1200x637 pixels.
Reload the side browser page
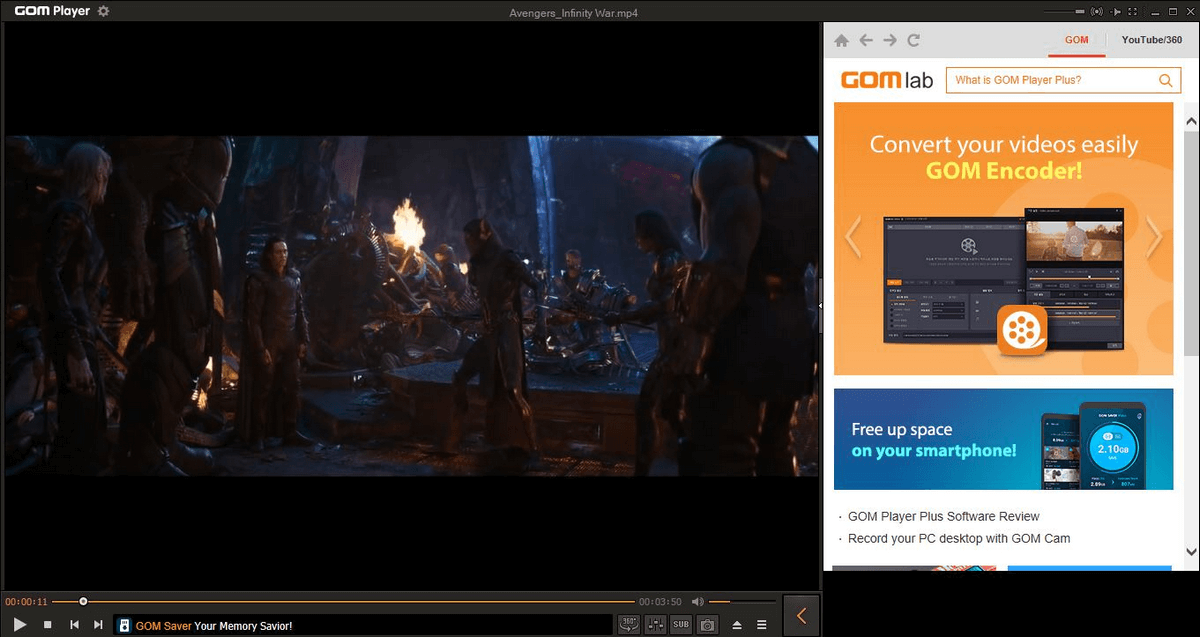click(914, 41)
